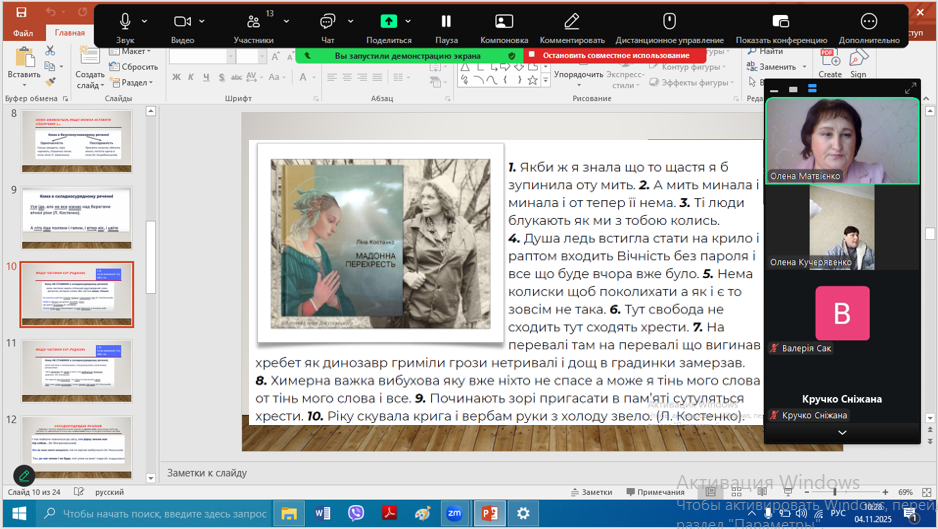This screenshot has height=529, width=938.
Task: Toggle bold Ж formatting
Action: (176, 77)
